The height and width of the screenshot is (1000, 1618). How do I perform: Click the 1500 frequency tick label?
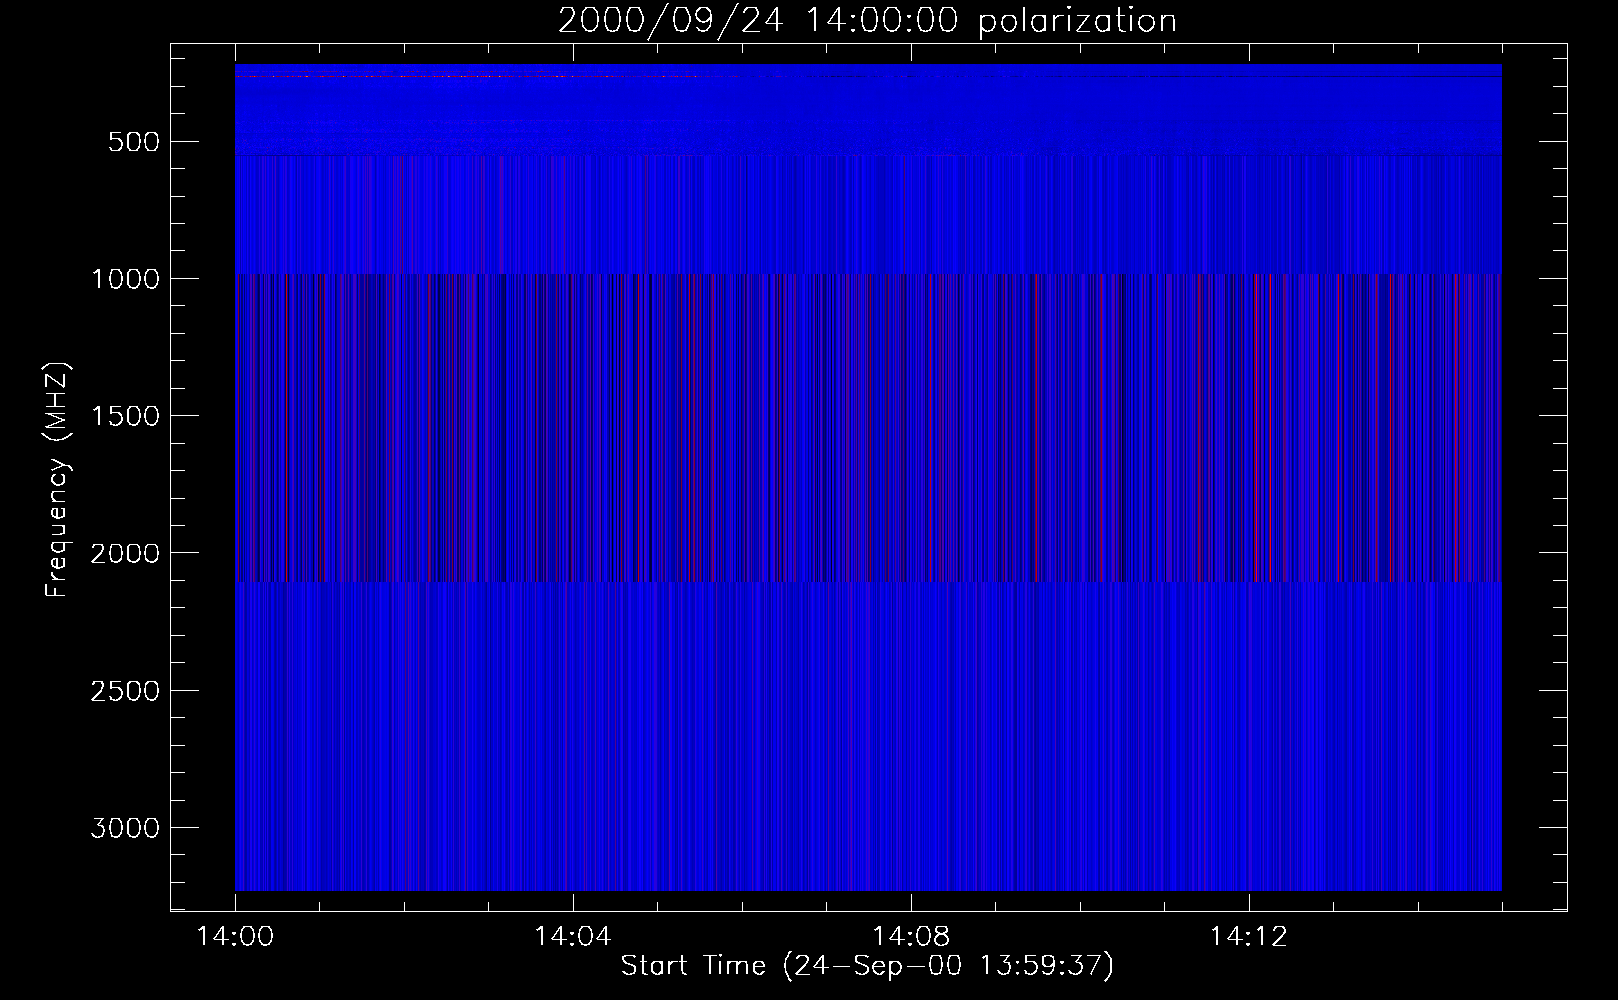125,416
